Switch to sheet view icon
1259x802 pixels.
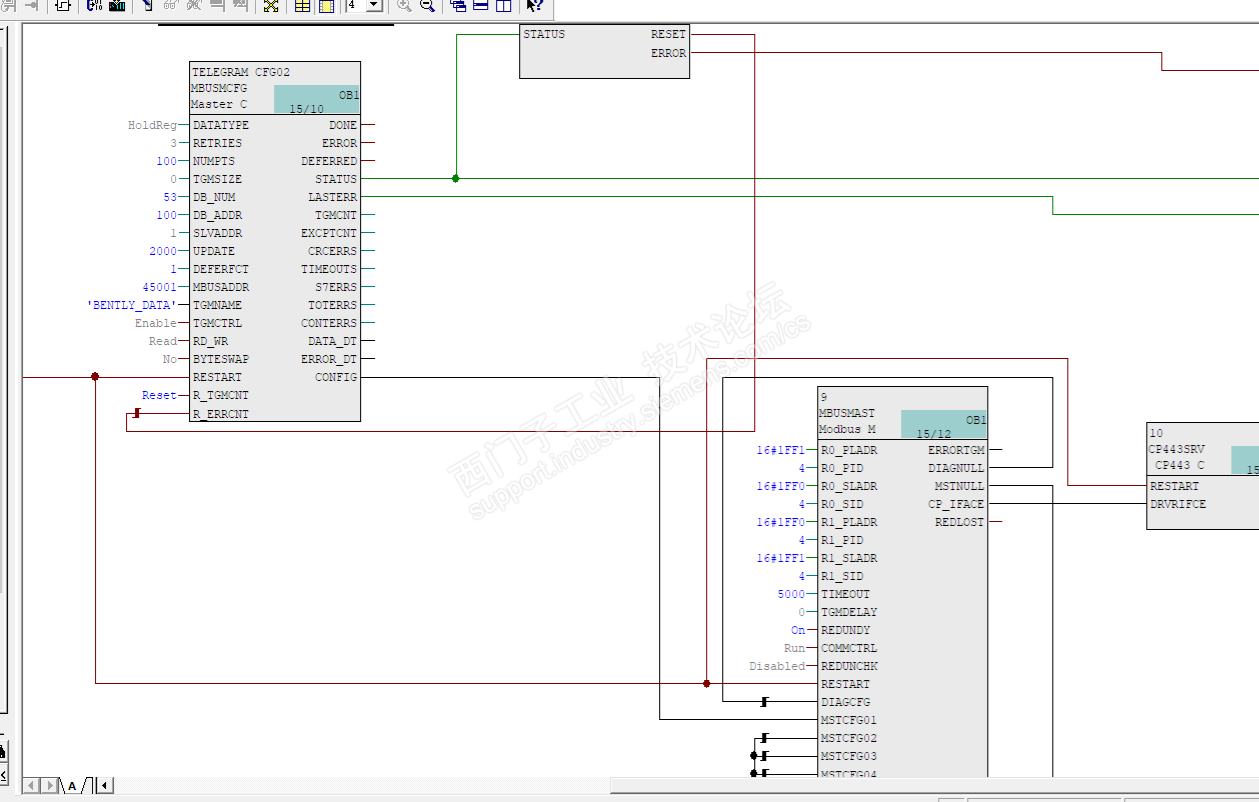point(326,5)
